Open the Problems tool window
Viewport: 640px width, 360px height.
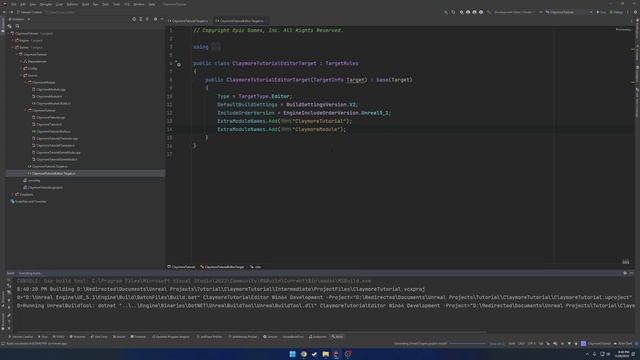point(78,337)
